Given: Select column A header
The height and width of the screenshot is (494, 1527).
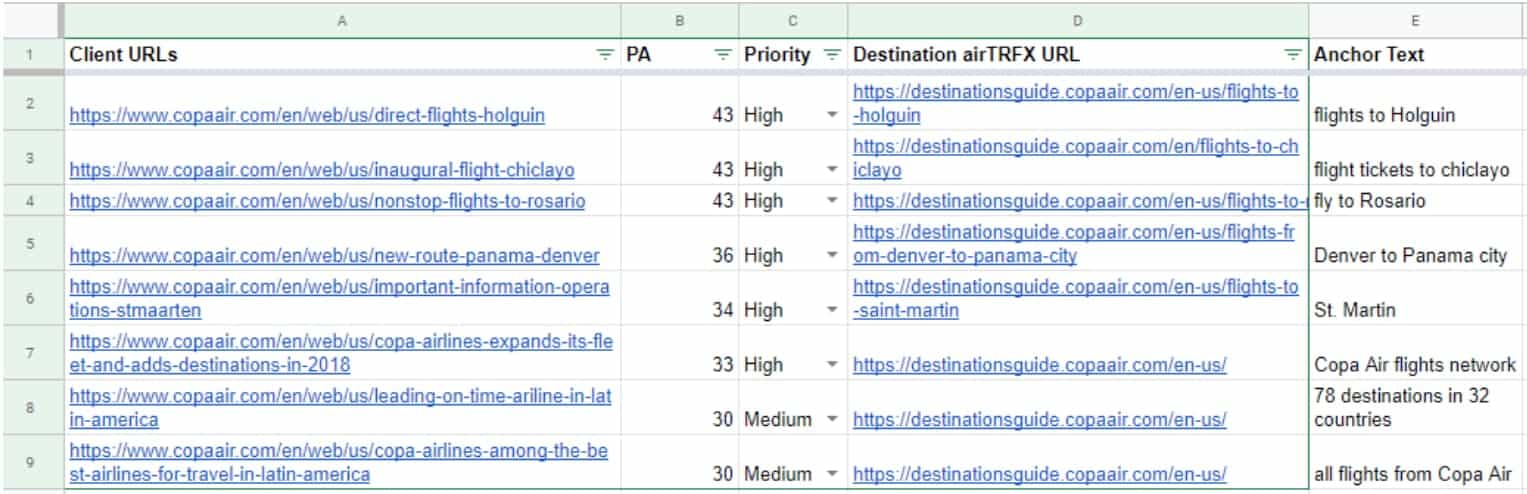Looking at the screenshot, I should (x=342, y=20).
